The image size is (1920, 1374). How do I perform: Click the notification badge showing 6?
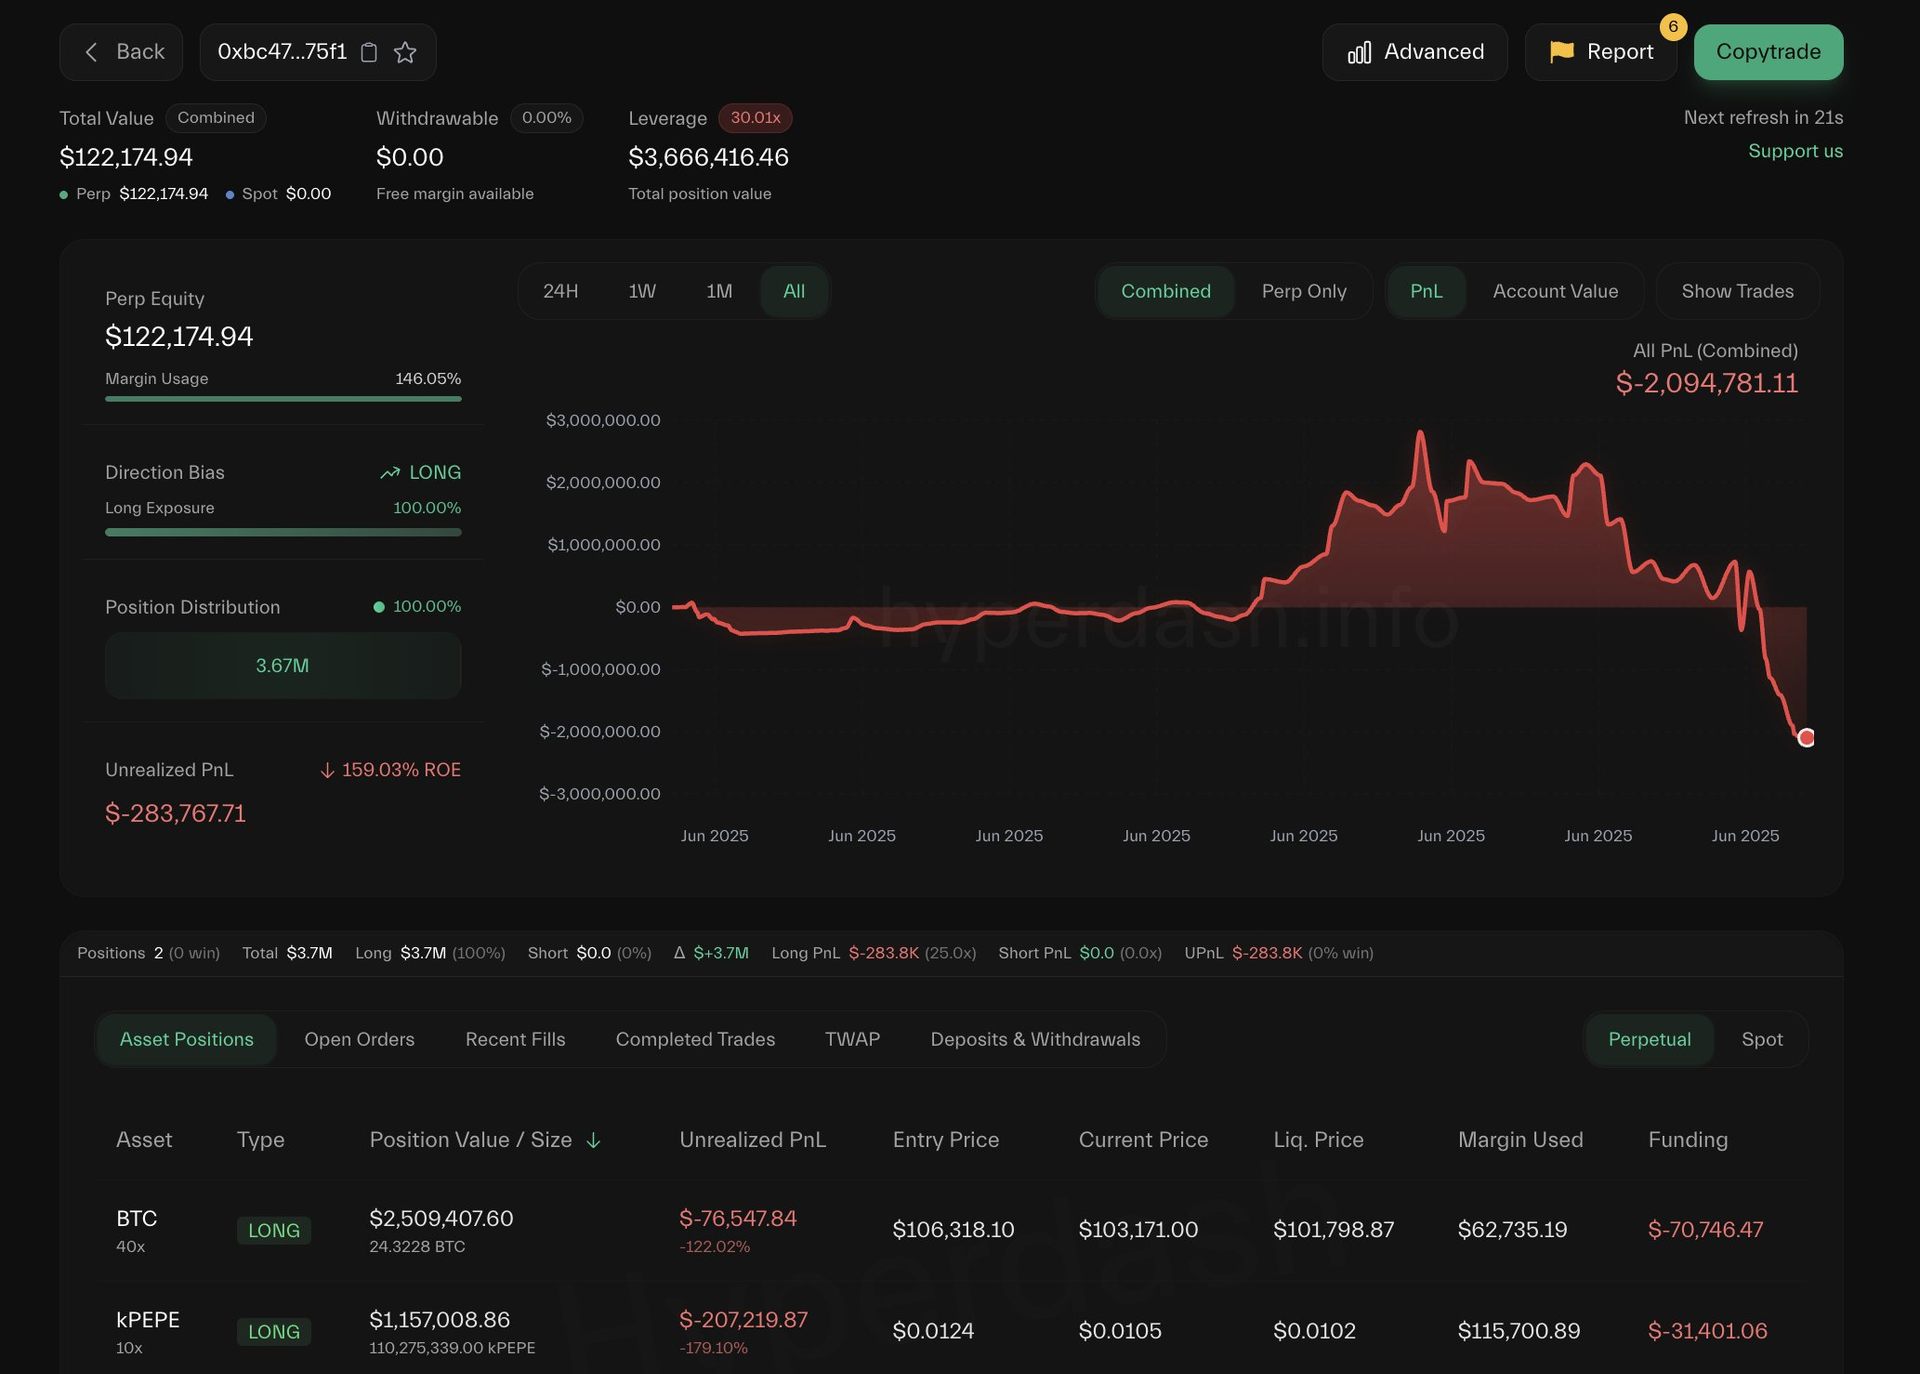[x=1673, y=28]
